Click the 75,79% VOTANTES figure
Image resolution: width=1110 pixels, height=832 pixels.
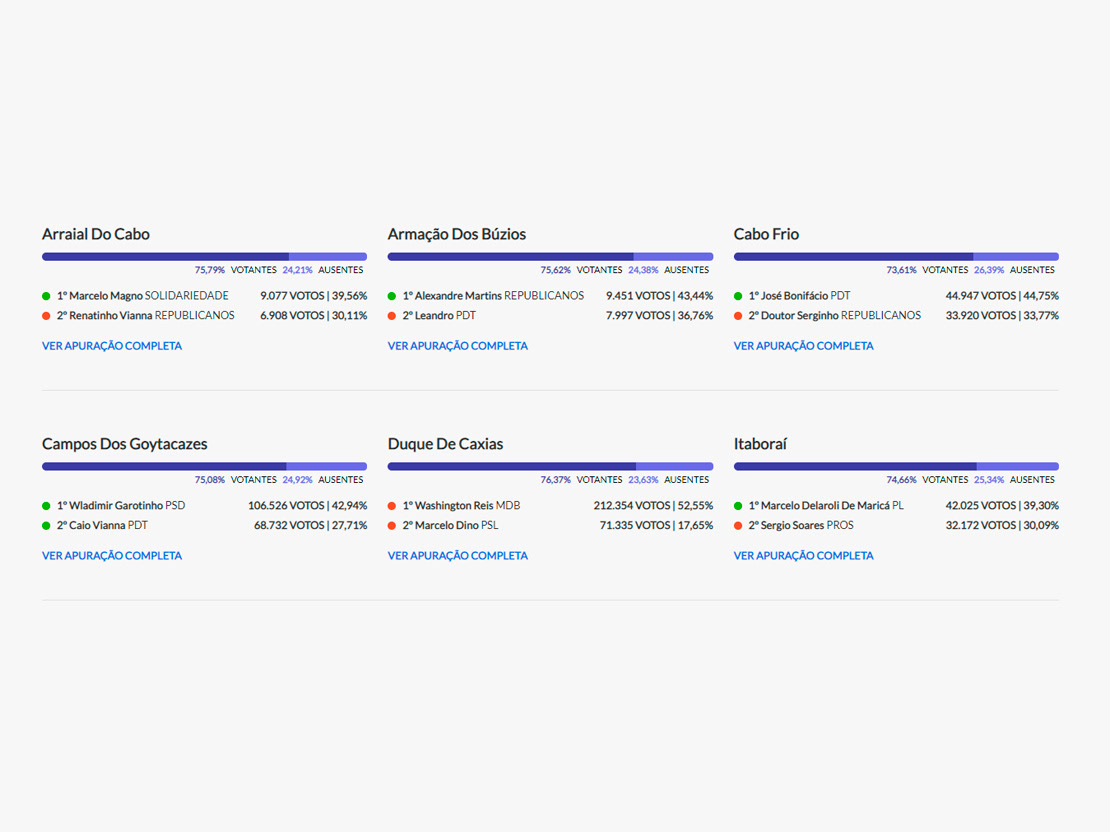tap(236, 270)
